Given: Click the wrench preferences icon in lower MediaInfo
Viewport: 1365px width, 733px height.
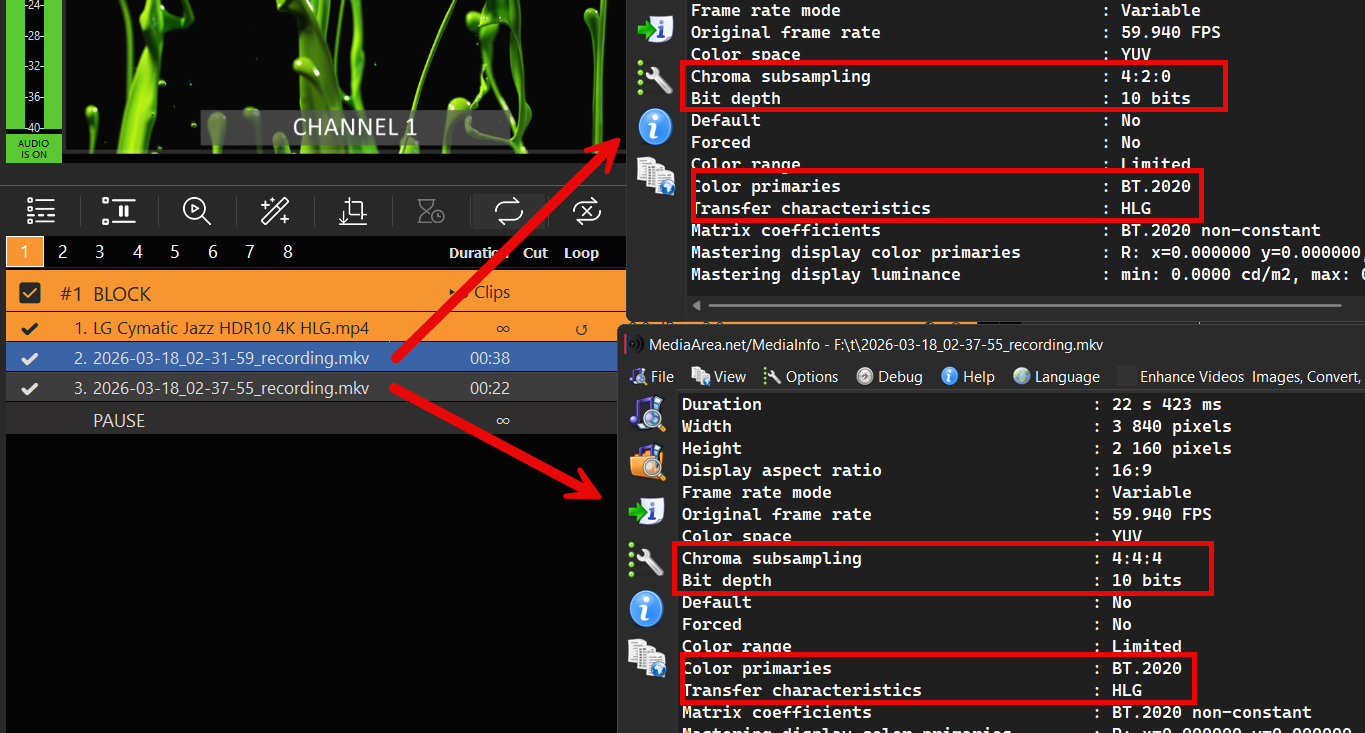Looking at the screenshot, I should tap(646, 559).
